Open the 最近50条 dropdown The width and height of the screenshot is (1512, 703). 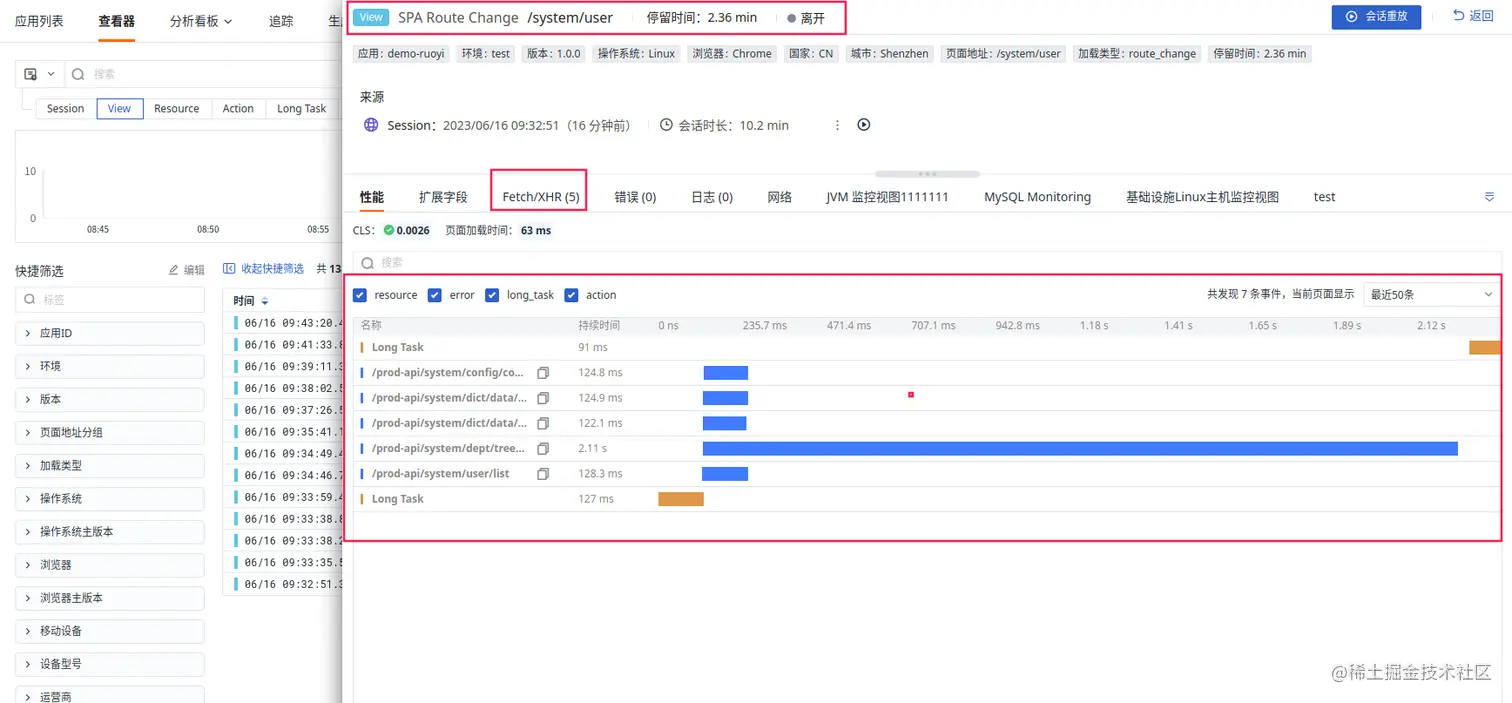[1431, 294]
